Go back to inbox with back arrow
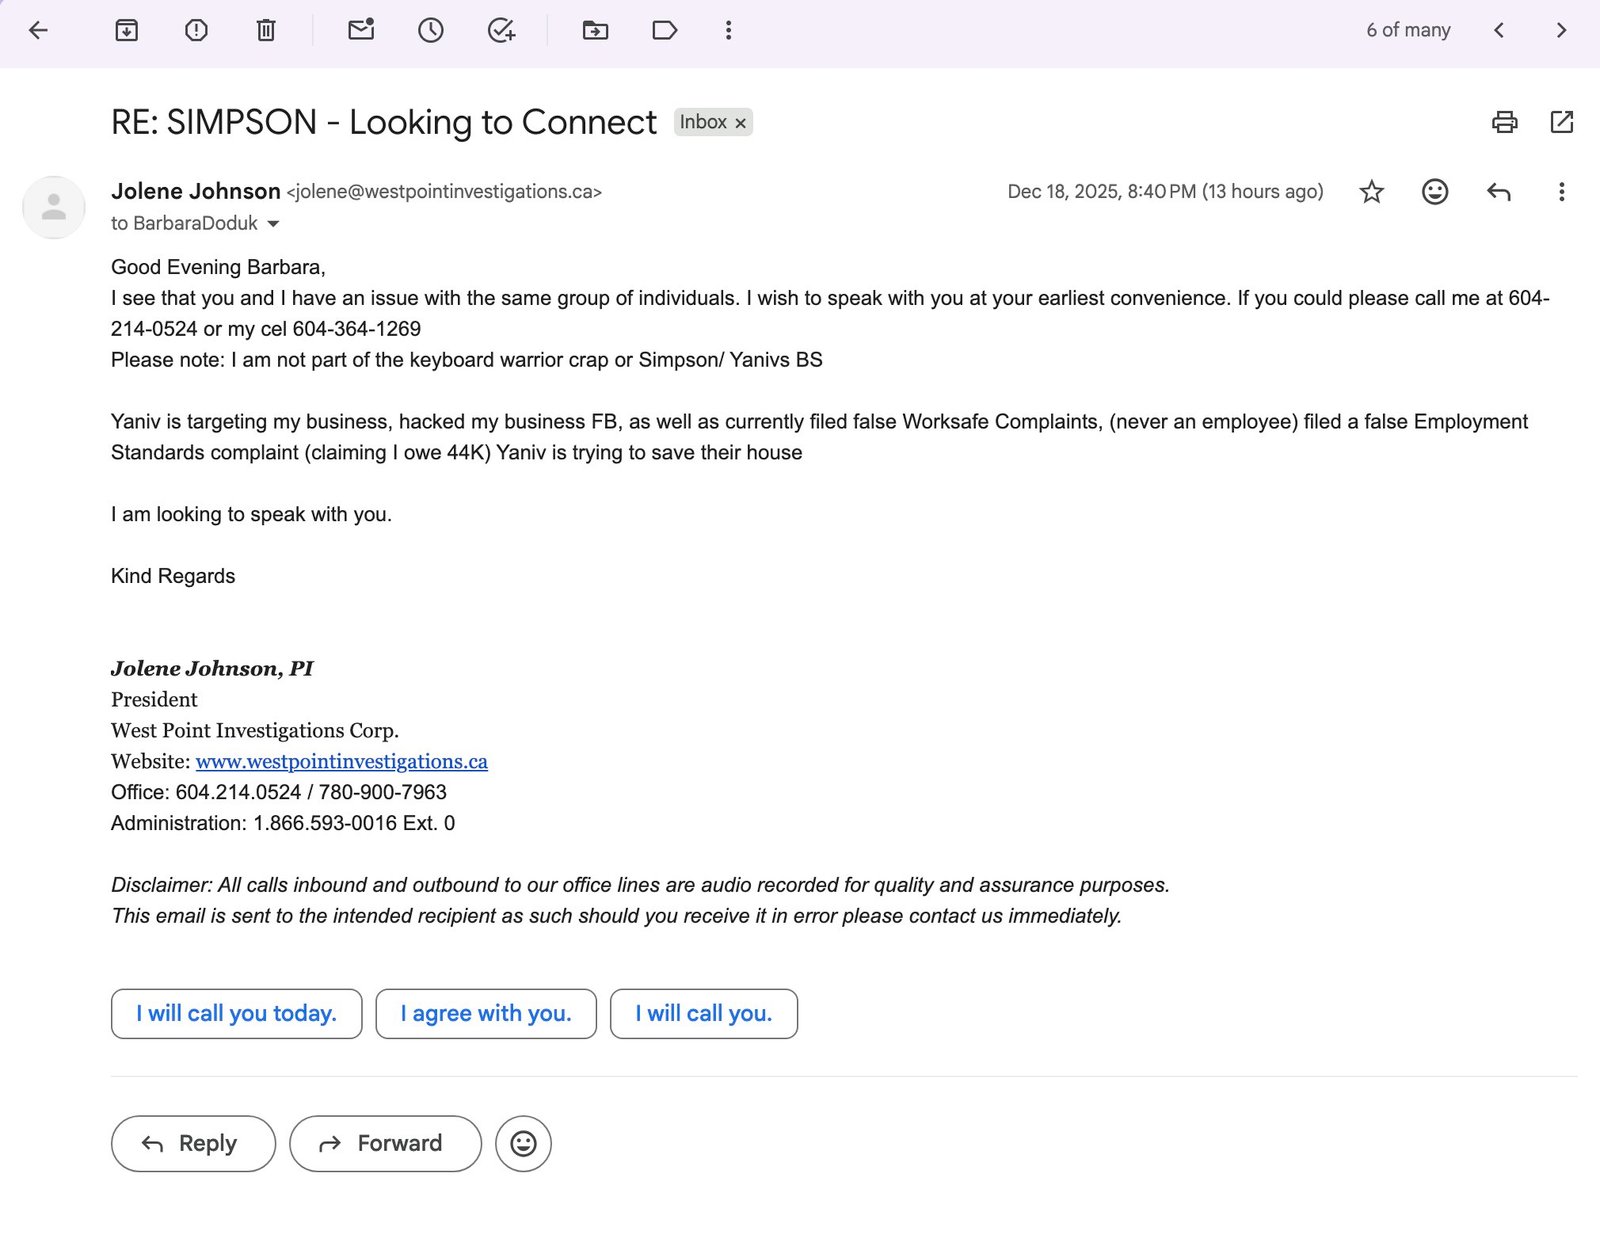 point(38,30)
